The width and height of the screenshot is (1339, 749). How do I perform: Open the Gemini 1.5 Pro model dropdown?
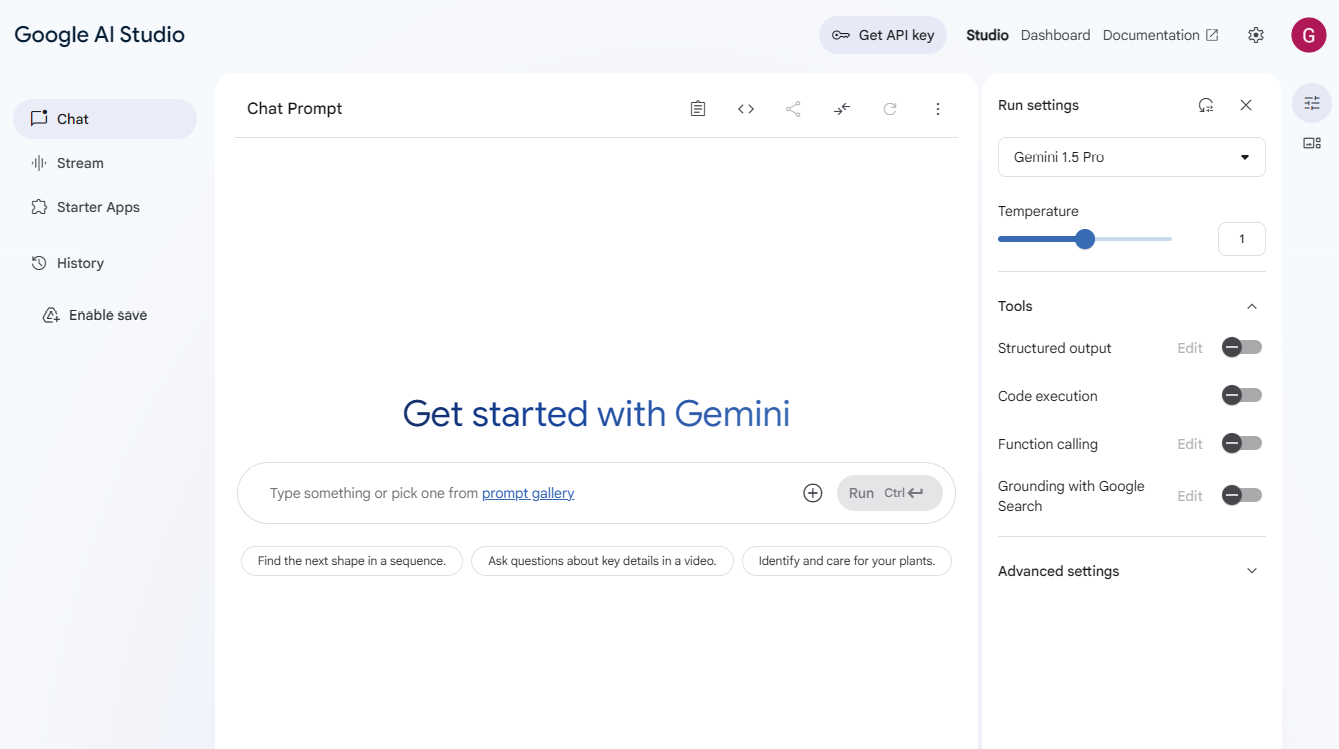click(x=1131, y=157)
